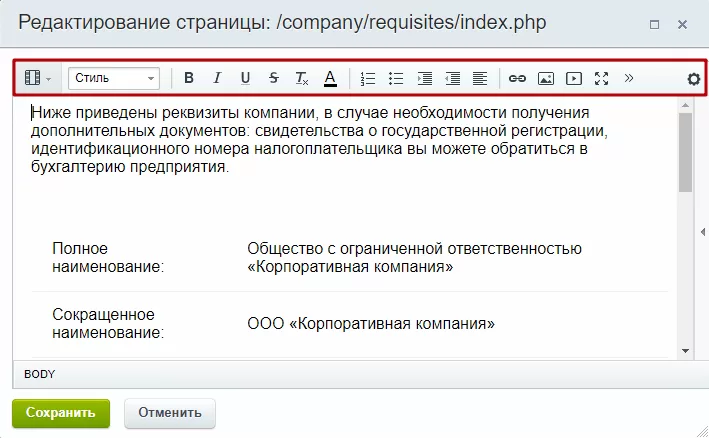Open font color picker
The image size is (709, 438).
(331, 79)
